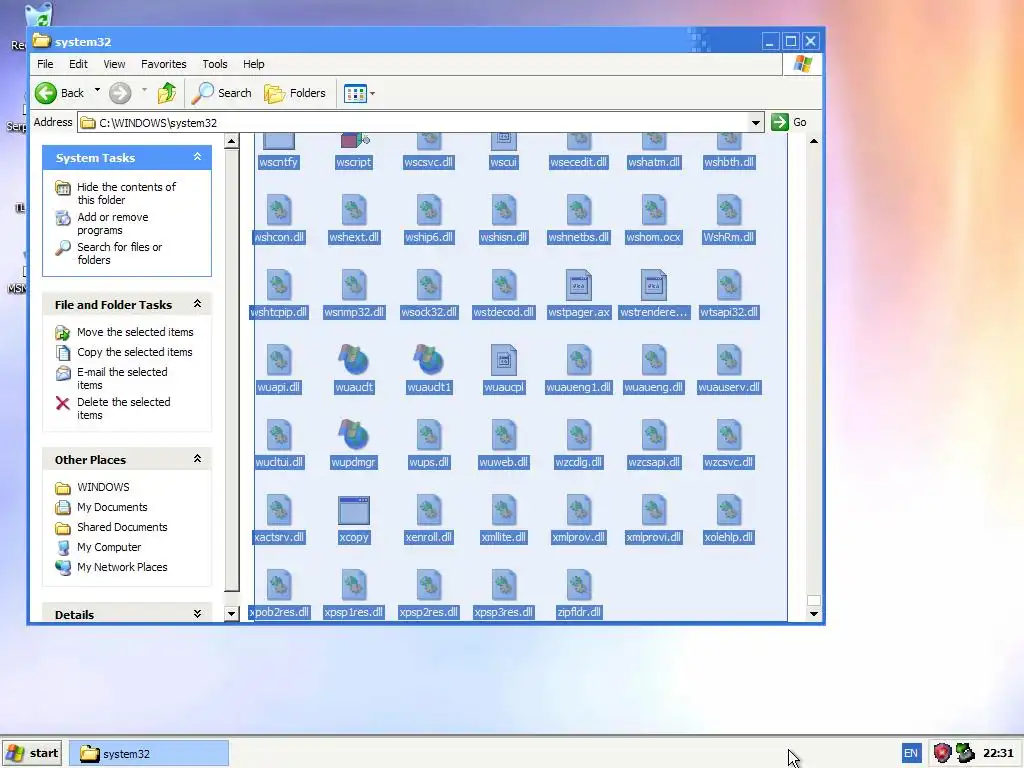Image resolution: width=1024 pixels, height=768 pixels.
Task: Click the Up folder icon
Action: 167,93
